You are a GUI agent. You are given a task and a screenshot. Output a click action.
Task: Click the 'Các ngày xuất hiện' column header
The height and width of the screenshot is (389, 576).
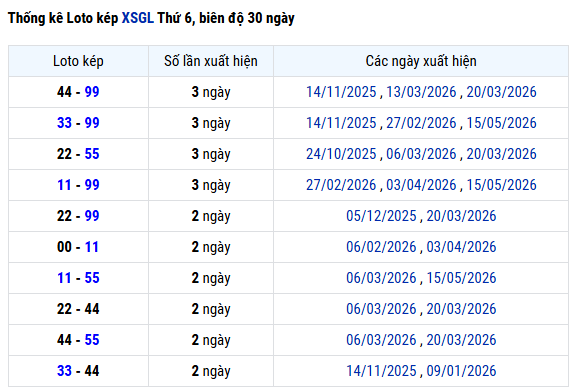point(421,61)
